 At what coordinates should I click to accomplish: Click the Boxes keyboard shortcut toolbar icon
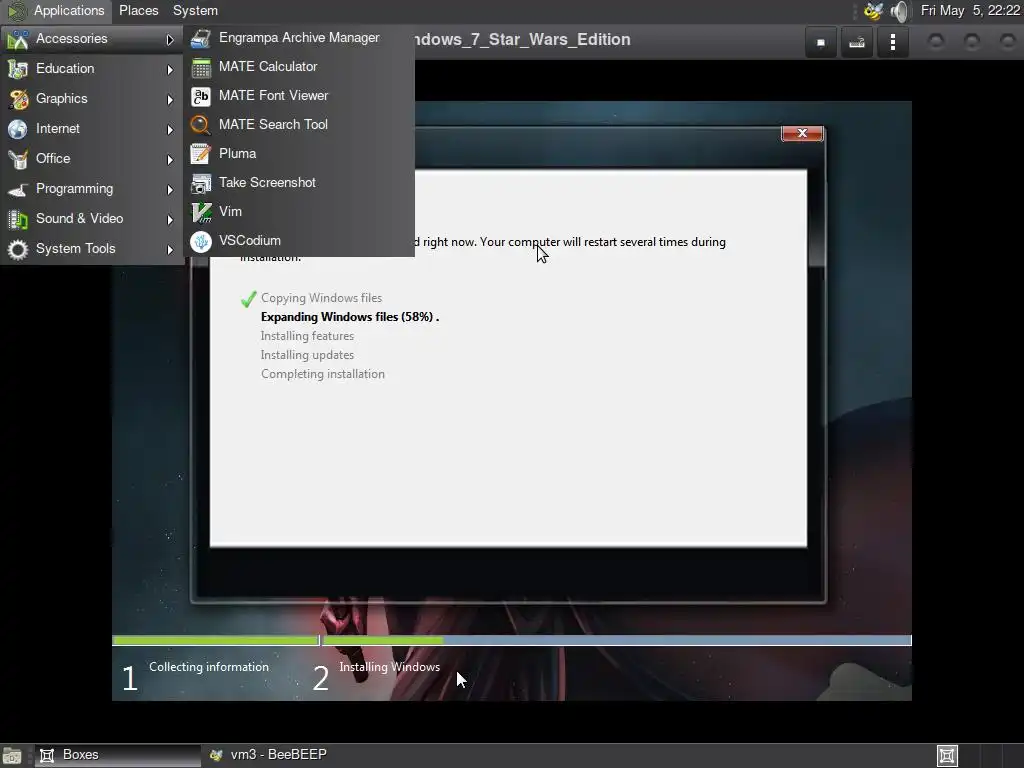tap(857, 42)
